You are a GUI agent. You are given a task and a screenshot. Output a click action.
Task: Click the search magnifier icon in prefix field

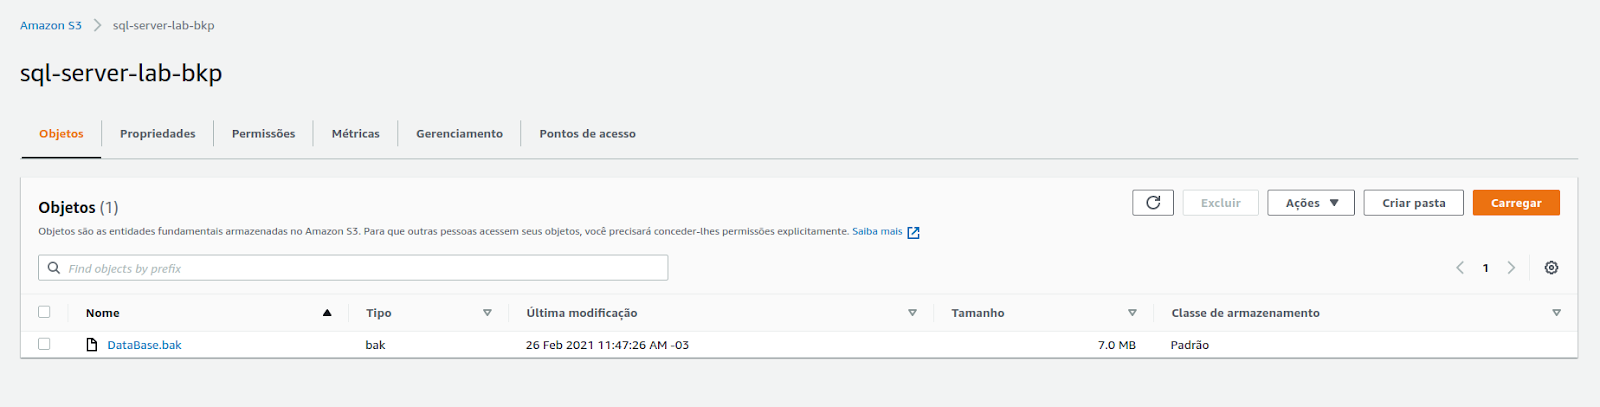[54, 268]
